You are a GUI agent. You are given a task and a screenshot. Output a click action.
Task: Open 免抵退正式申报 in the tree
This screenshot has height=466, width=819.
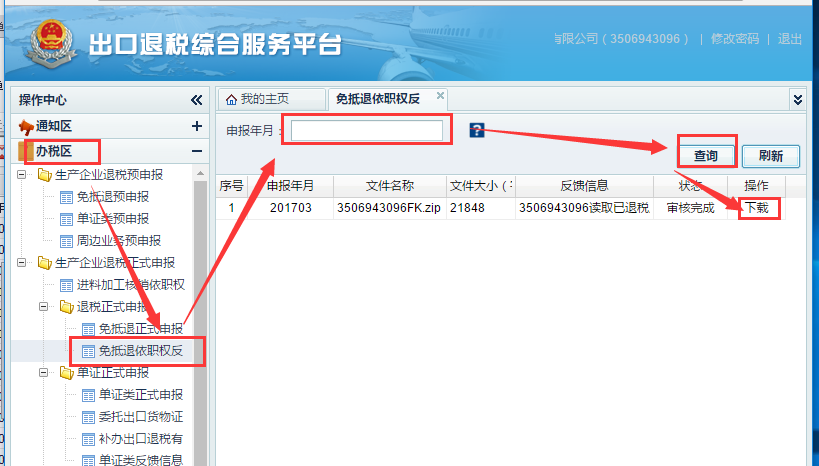[x=140, y=329]
